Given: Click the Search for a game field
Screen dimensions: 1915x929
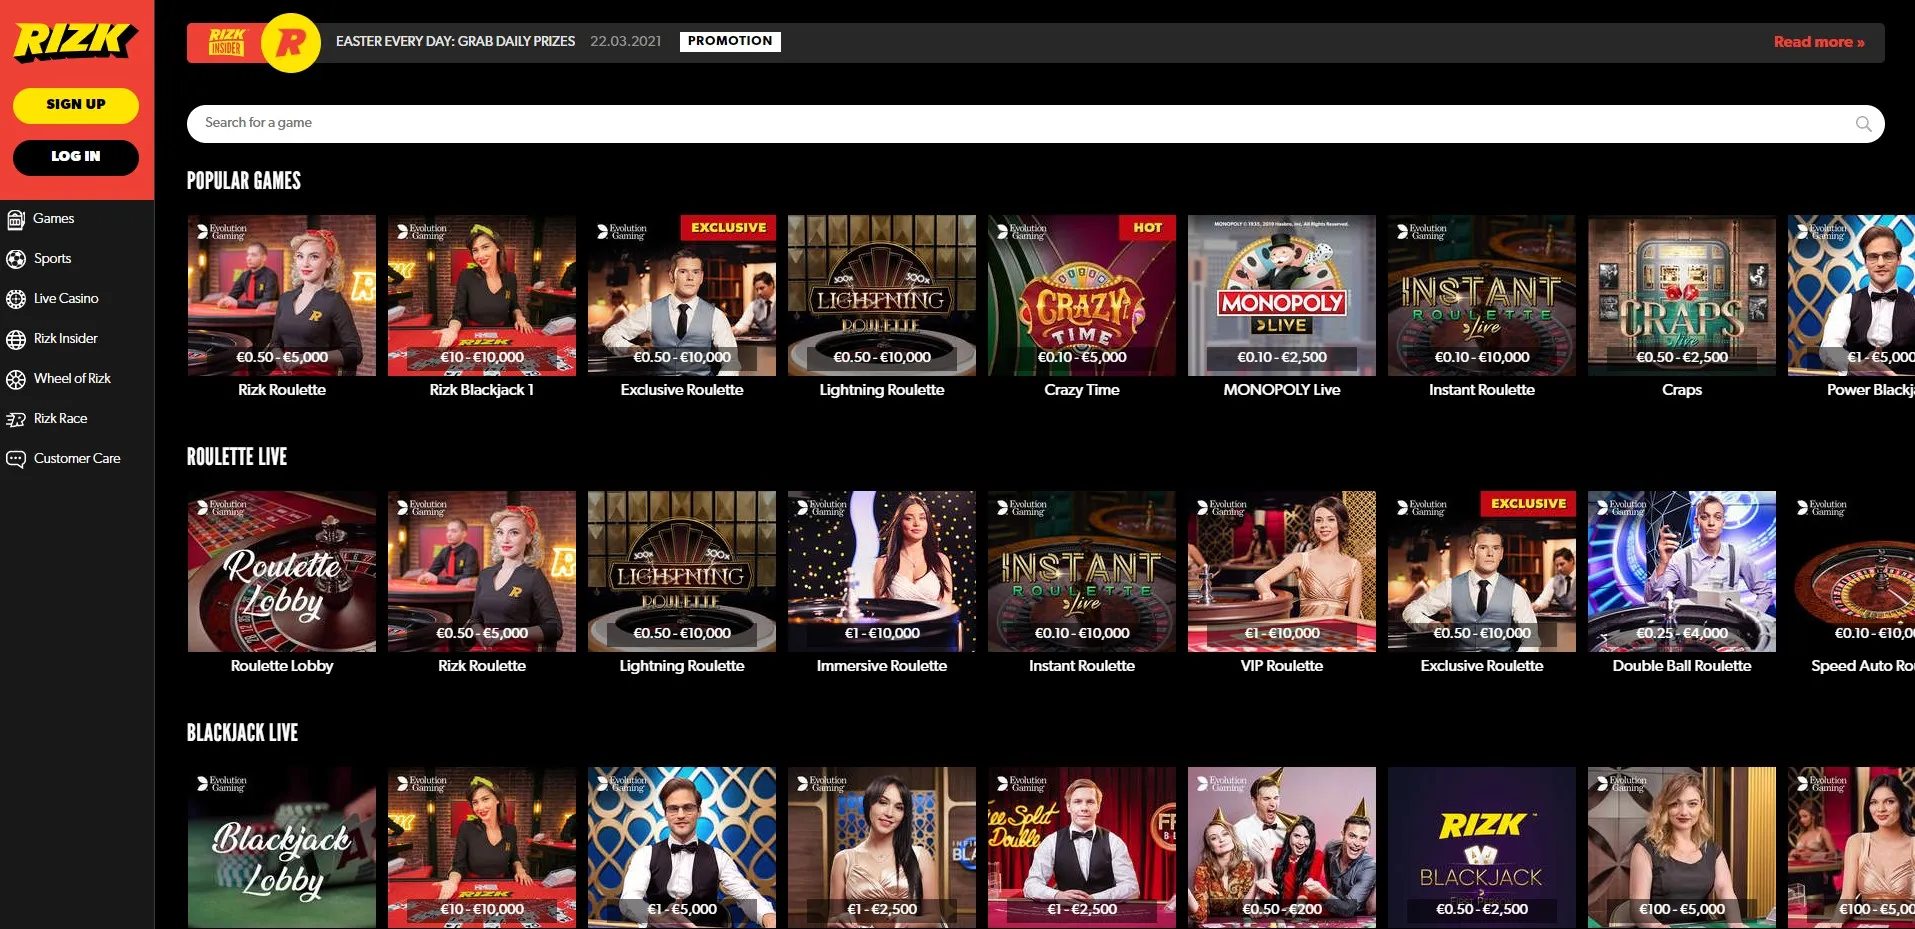Looking at the screenshot, I should click(1000, 123).
